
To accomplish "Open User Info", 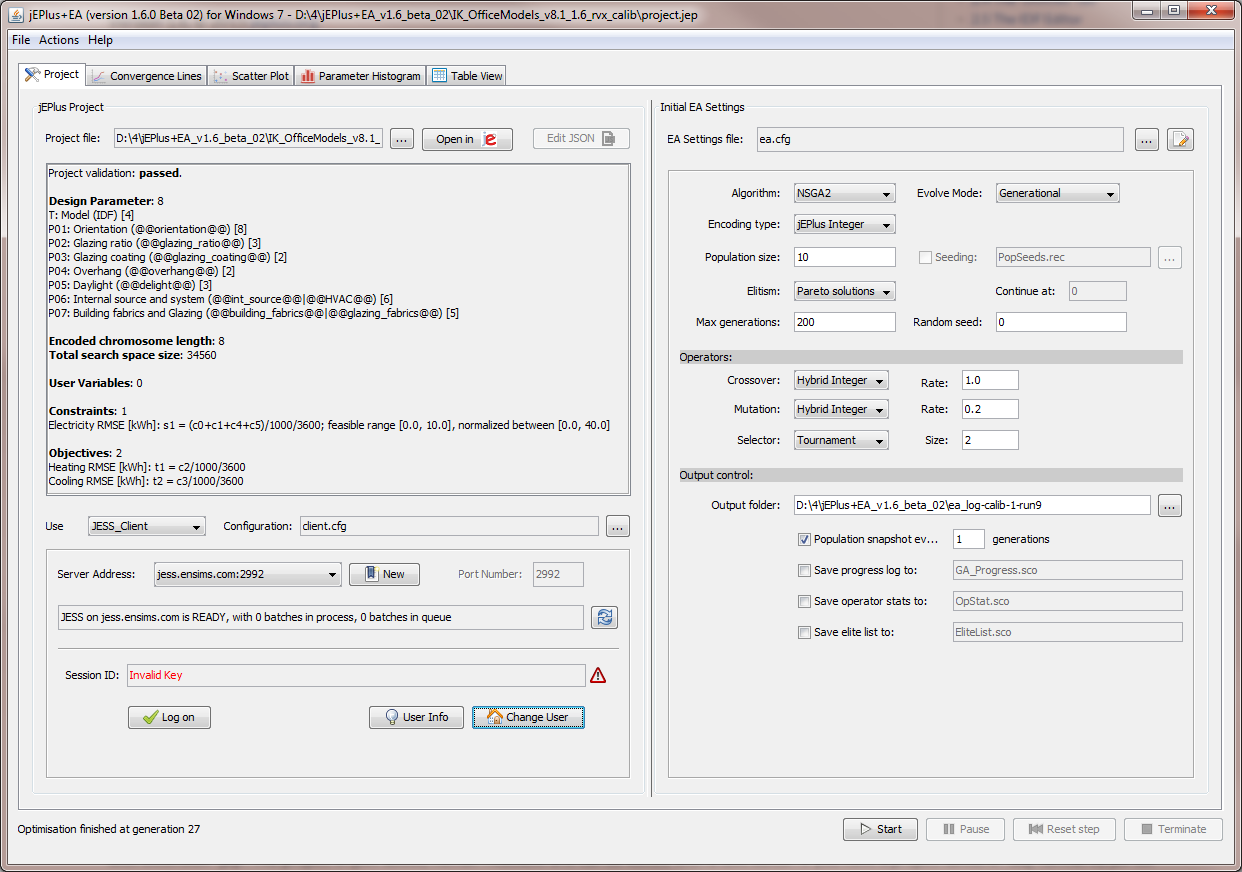I will (416, 717).
